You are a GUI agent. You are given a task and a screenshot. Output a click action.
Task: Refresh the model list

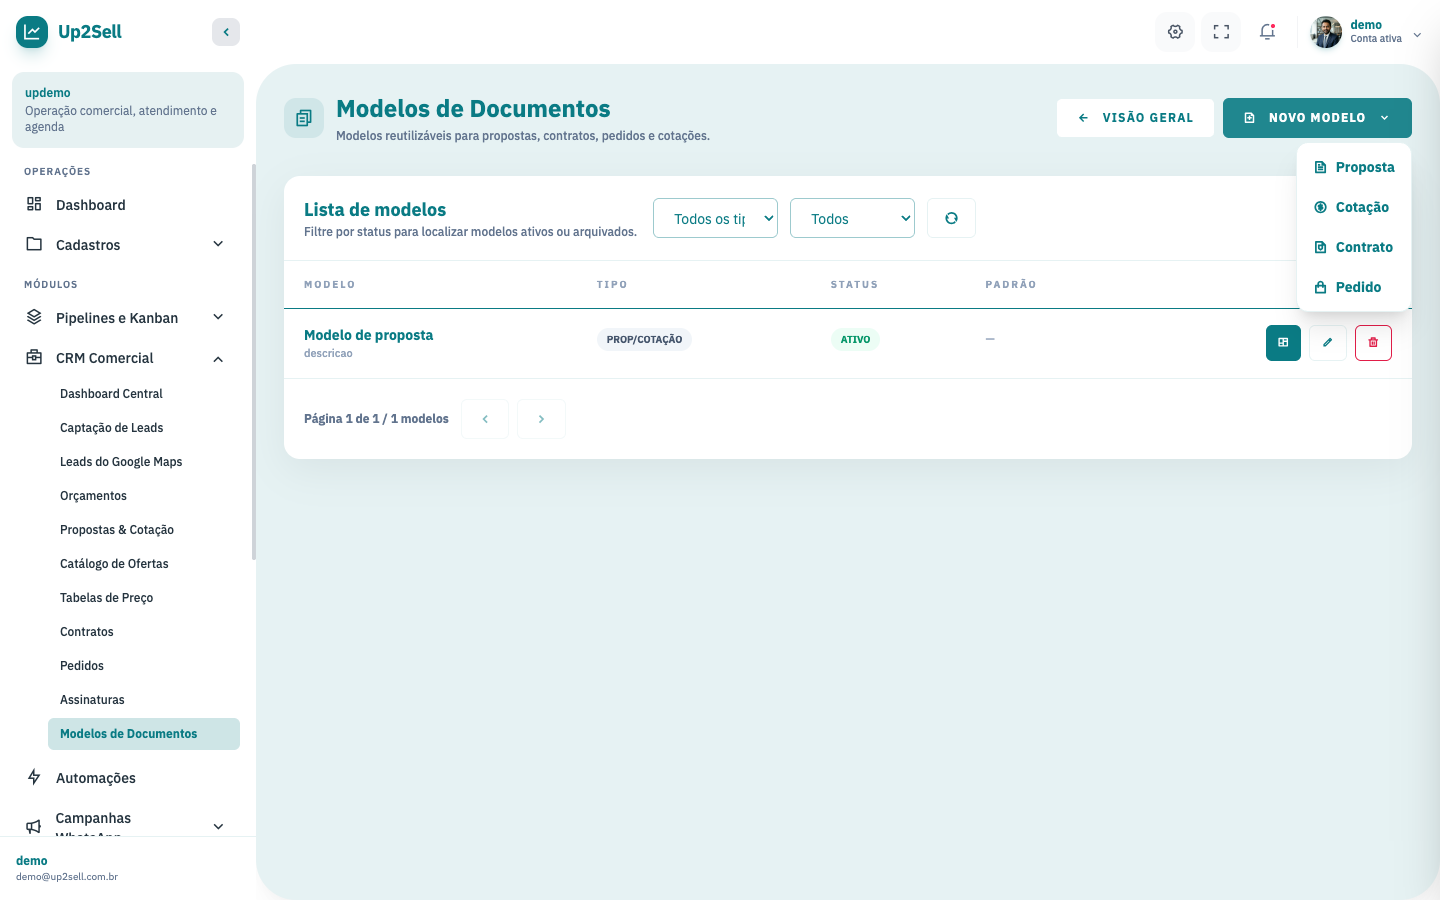coord(951,218)
